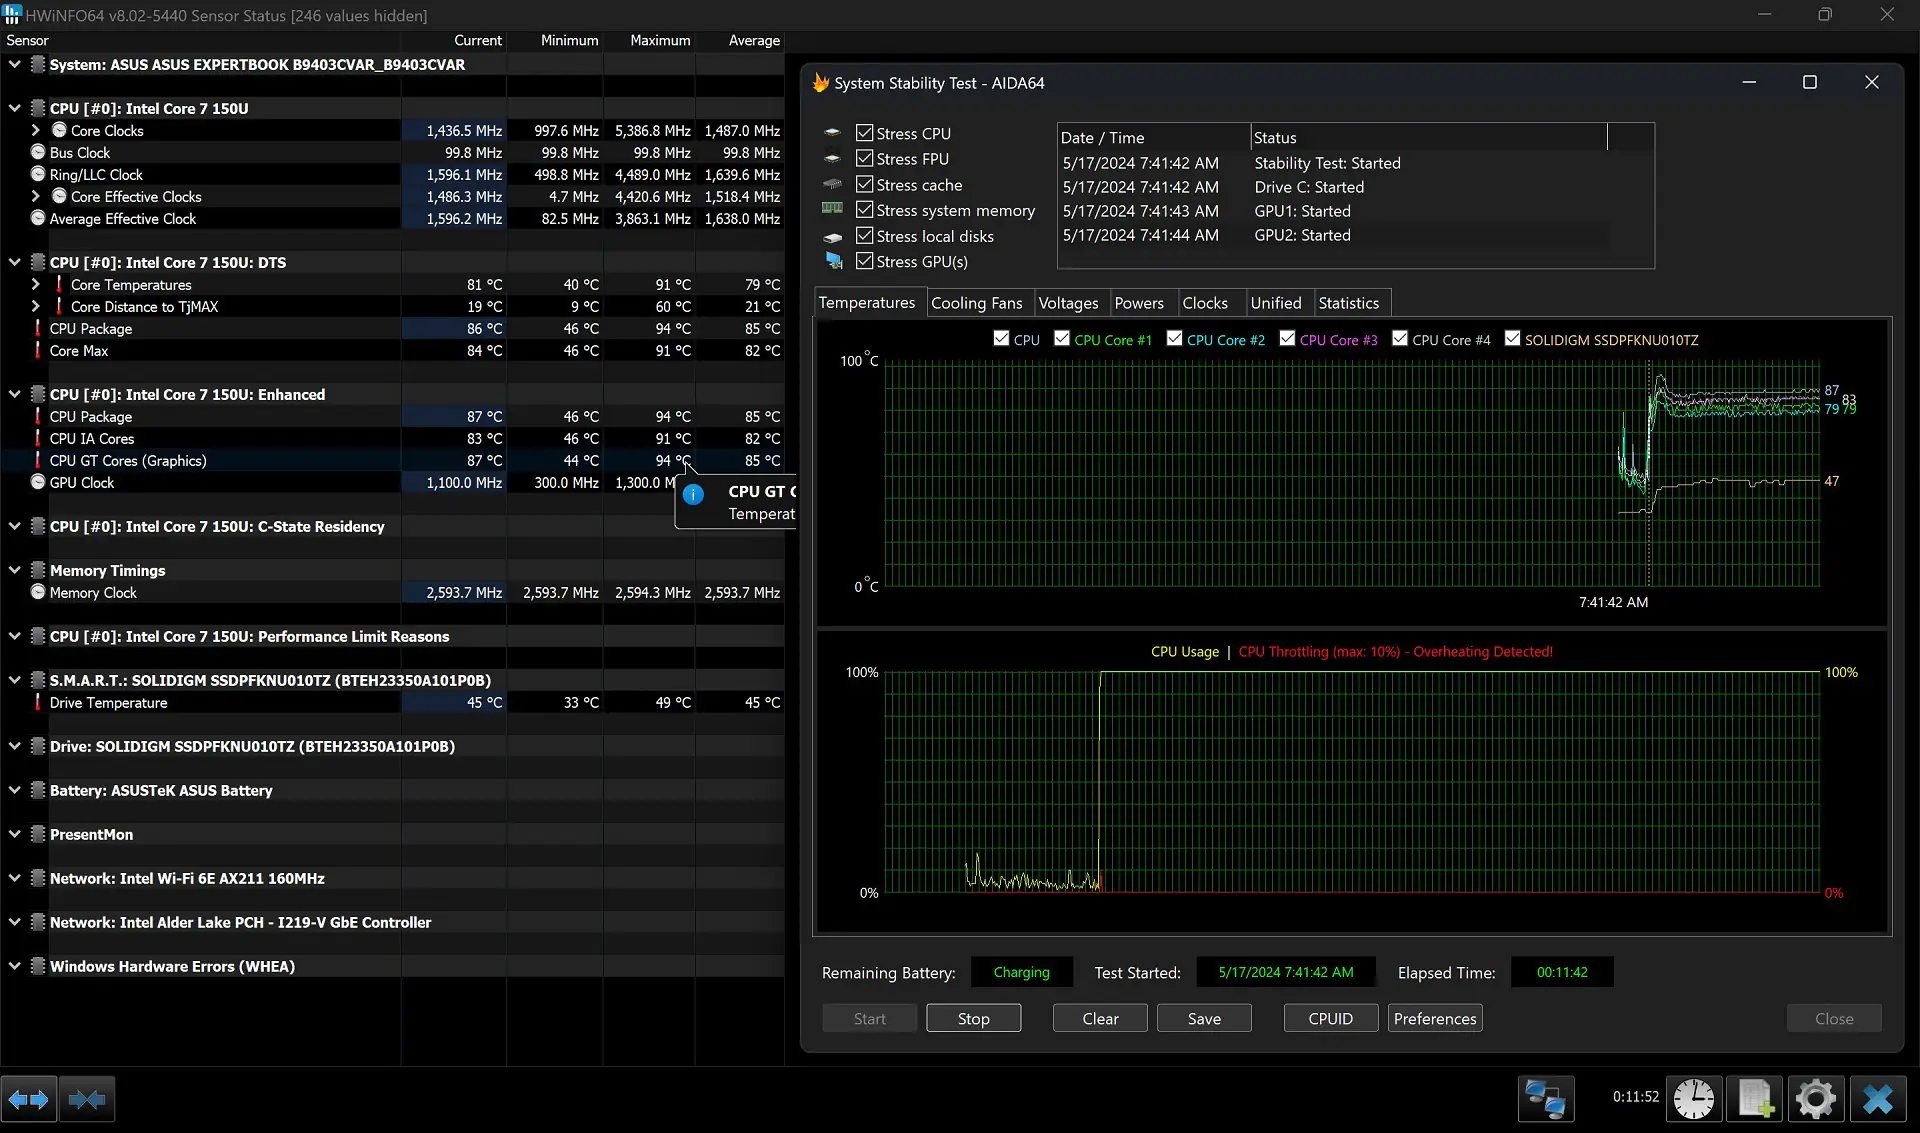This screenshot has width=1920, height=1133.
Task: Expand the Core Effective Clocks row
Action: [36, 196]
